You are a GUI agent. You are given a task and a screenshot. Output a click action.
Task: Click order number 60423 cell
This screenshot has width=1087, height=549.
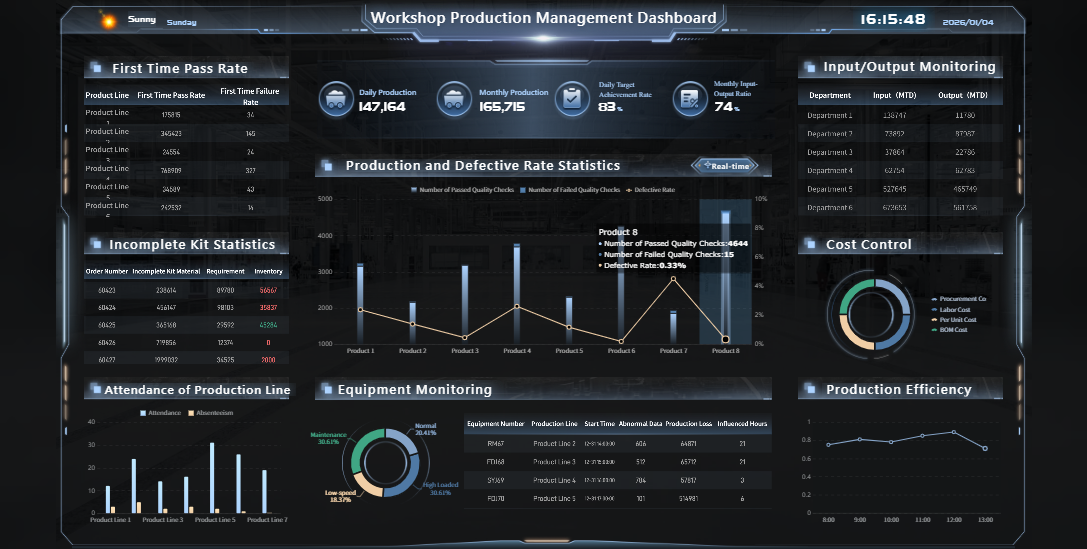pos(107,290)
